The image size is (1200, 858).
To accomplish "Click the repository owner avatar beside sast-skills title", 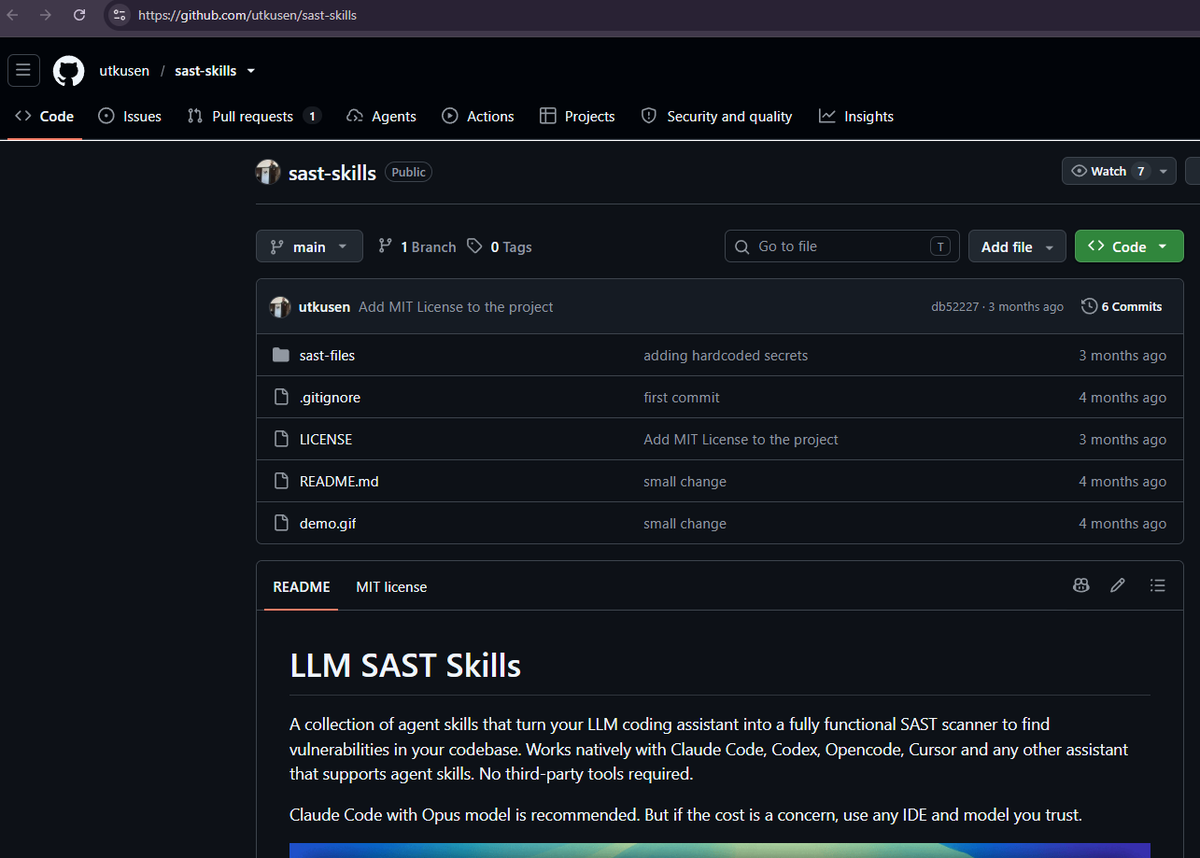I will pos(268,172).
